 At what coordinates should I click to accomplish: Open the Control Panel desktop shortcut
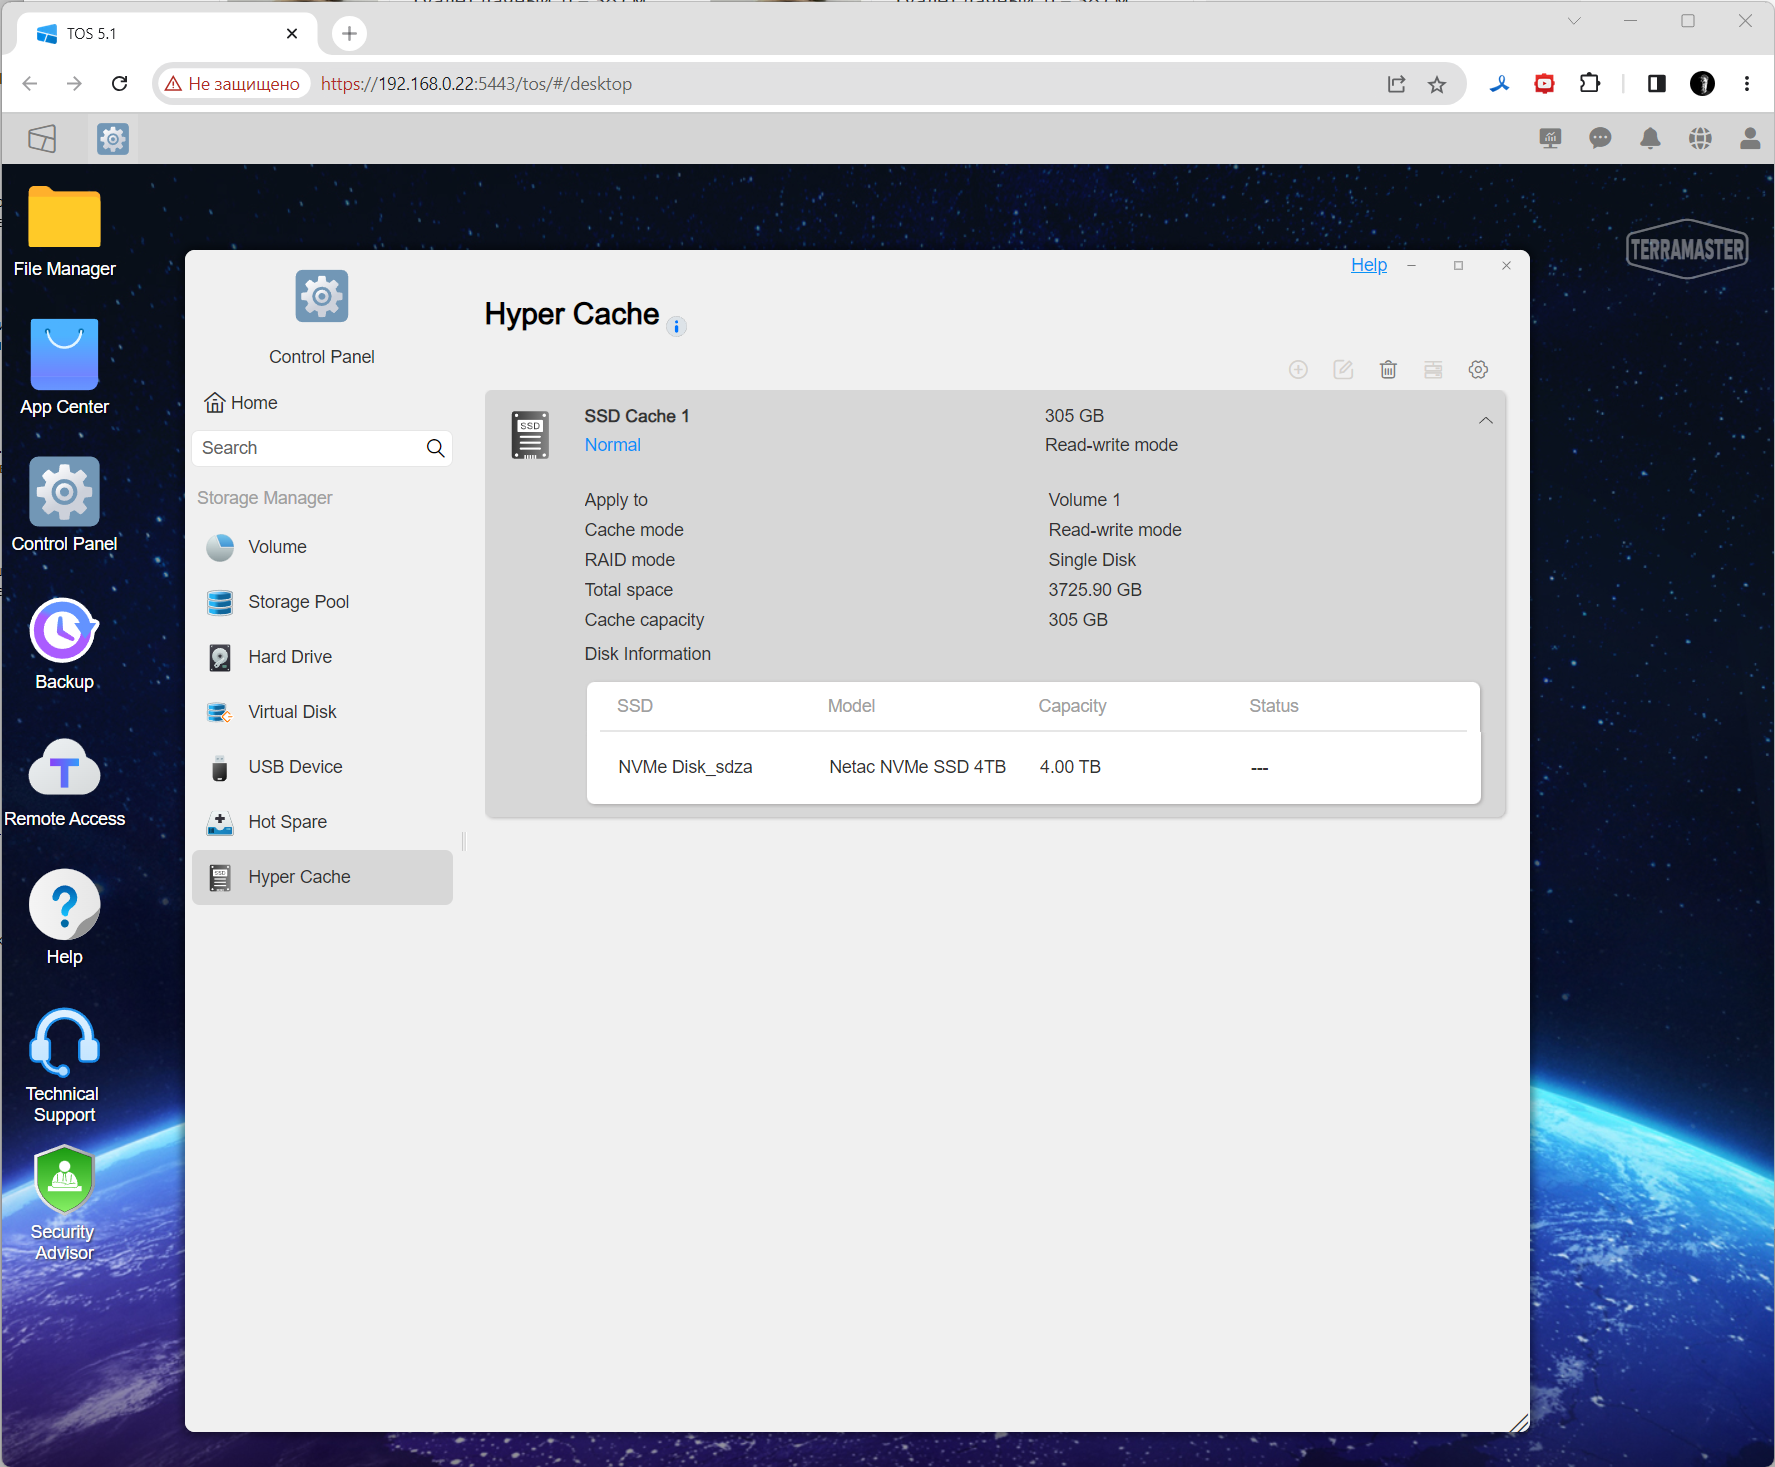pyautogui.click(x=64, y=505)
